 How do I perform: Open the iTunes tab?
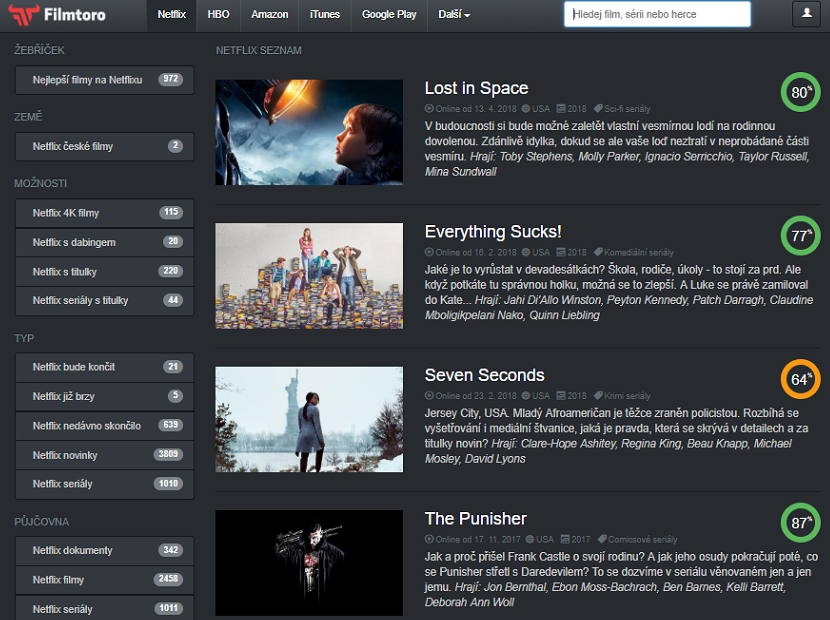coord(324,14)
